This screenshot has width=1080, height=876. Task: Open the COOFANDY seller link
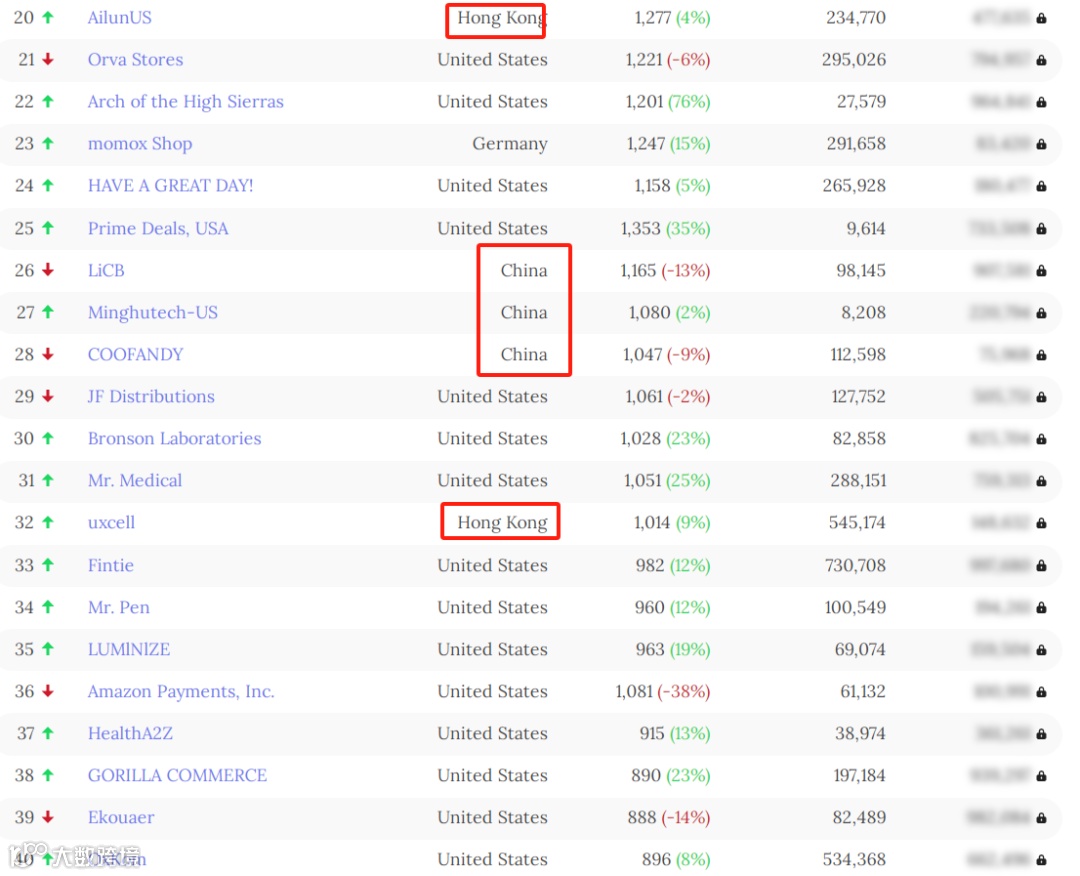coord(136,355)
